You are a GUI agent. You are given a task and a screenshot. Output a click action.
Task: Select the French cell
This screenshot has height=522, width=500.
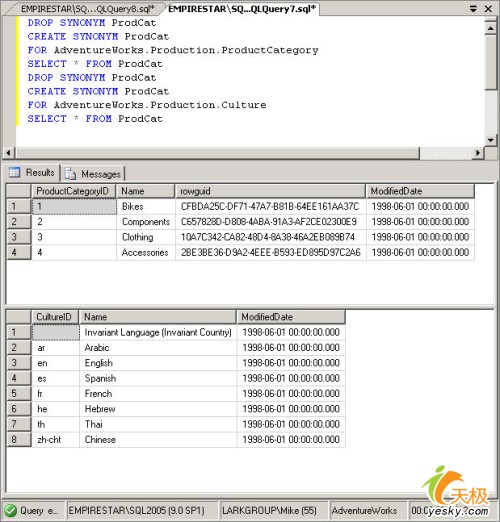point(158,394)
